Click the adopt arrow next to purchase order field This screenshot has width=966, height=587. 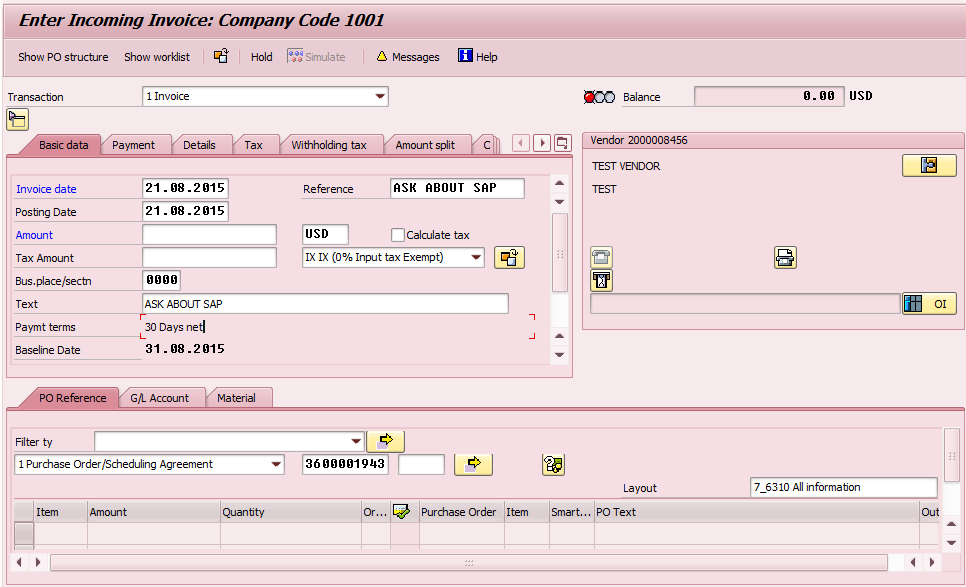tap(472, 464)
